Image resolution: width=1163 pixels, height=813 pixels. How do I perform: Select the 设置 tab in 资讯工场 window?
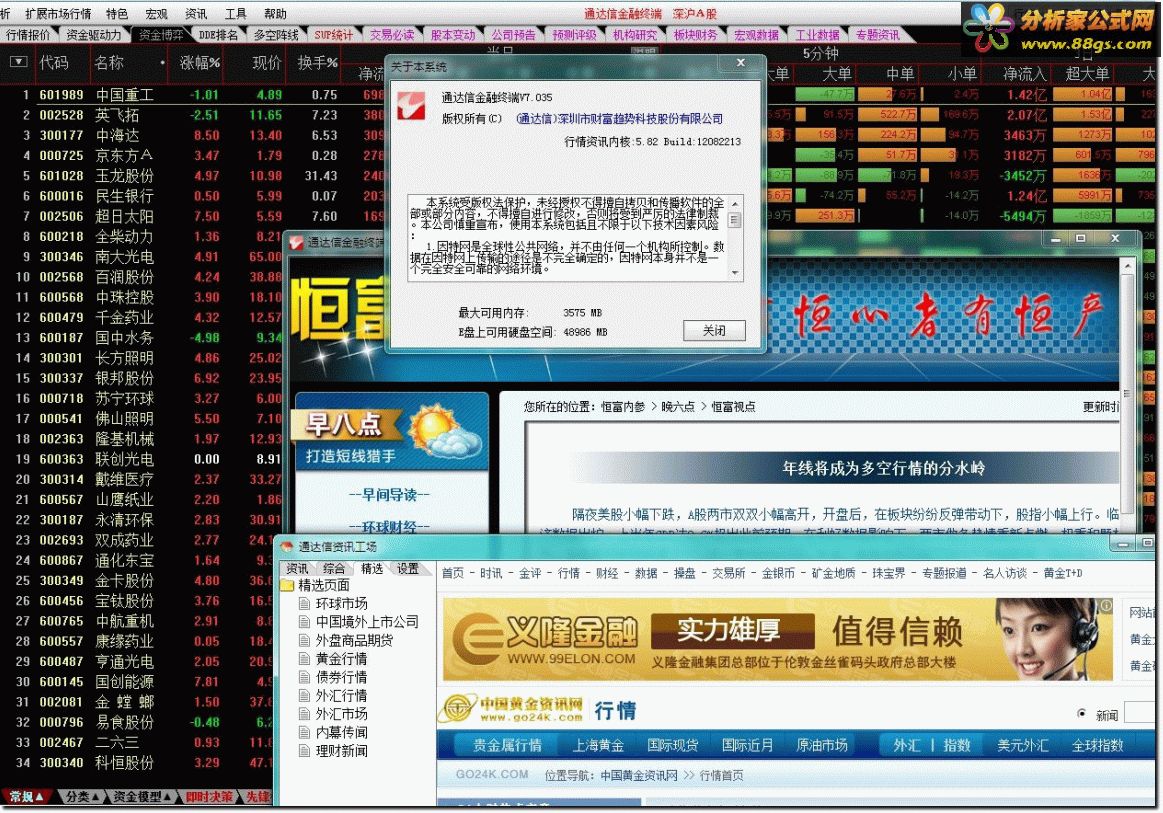(407, 568)
